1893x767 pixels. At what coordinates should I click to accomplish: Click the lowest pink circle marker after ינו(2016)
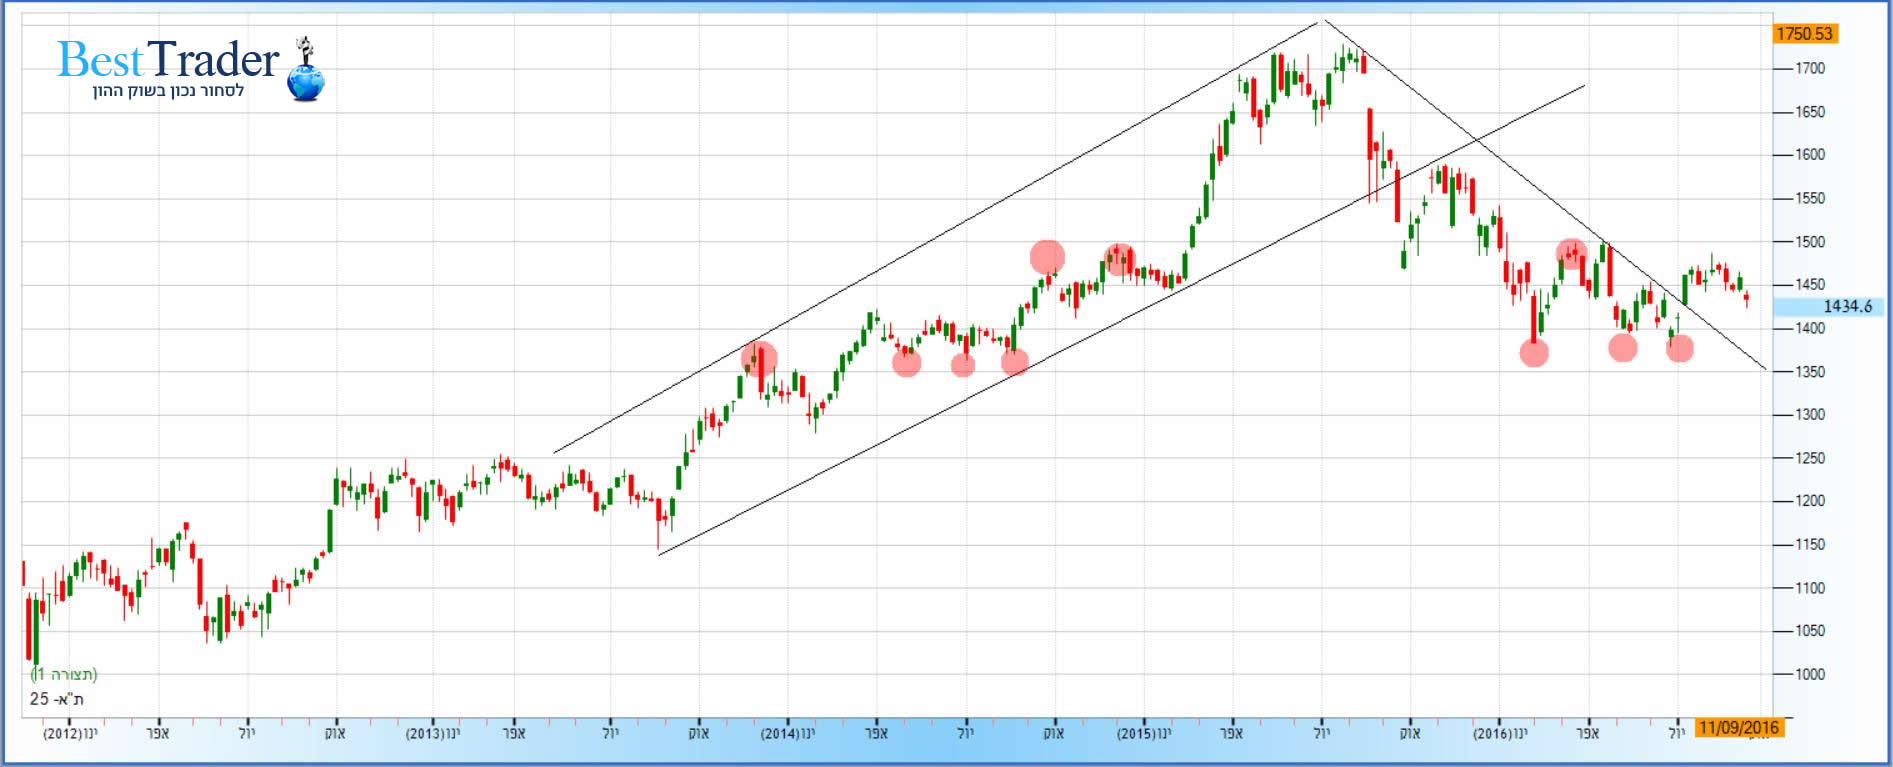point(1534,352)
